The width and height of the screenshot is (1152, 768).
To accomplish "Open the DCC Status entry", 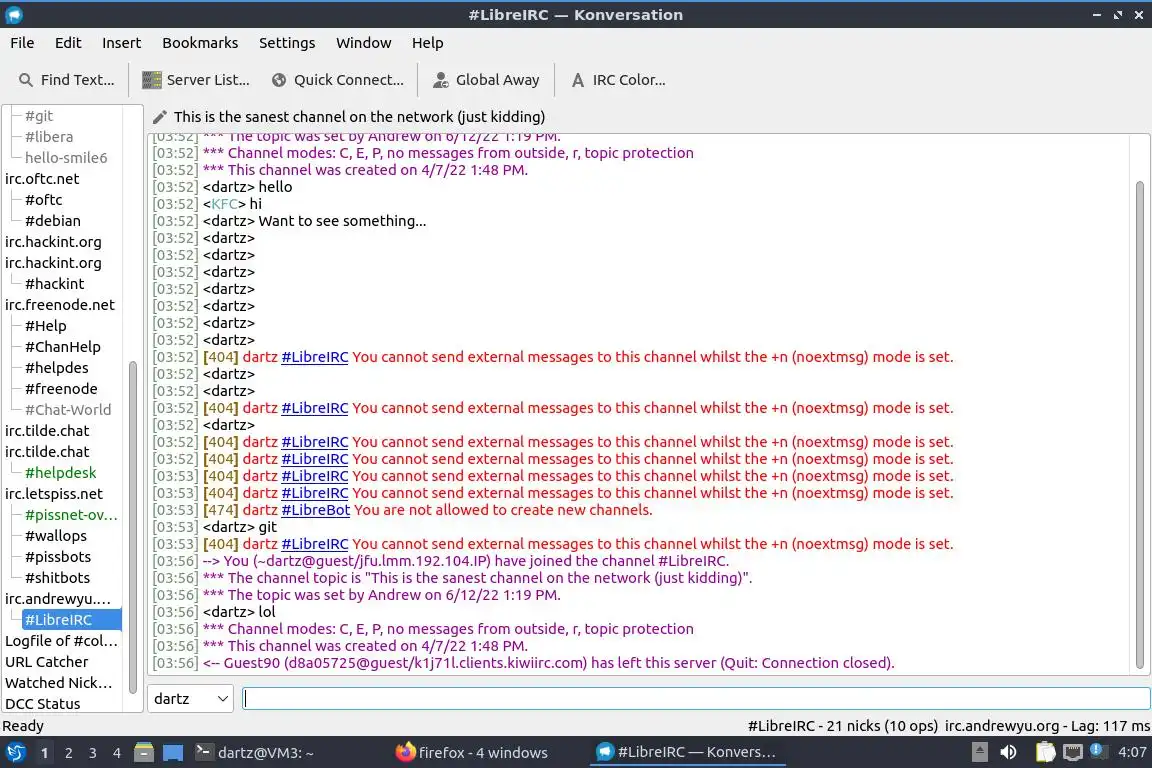I will point(43,704).
